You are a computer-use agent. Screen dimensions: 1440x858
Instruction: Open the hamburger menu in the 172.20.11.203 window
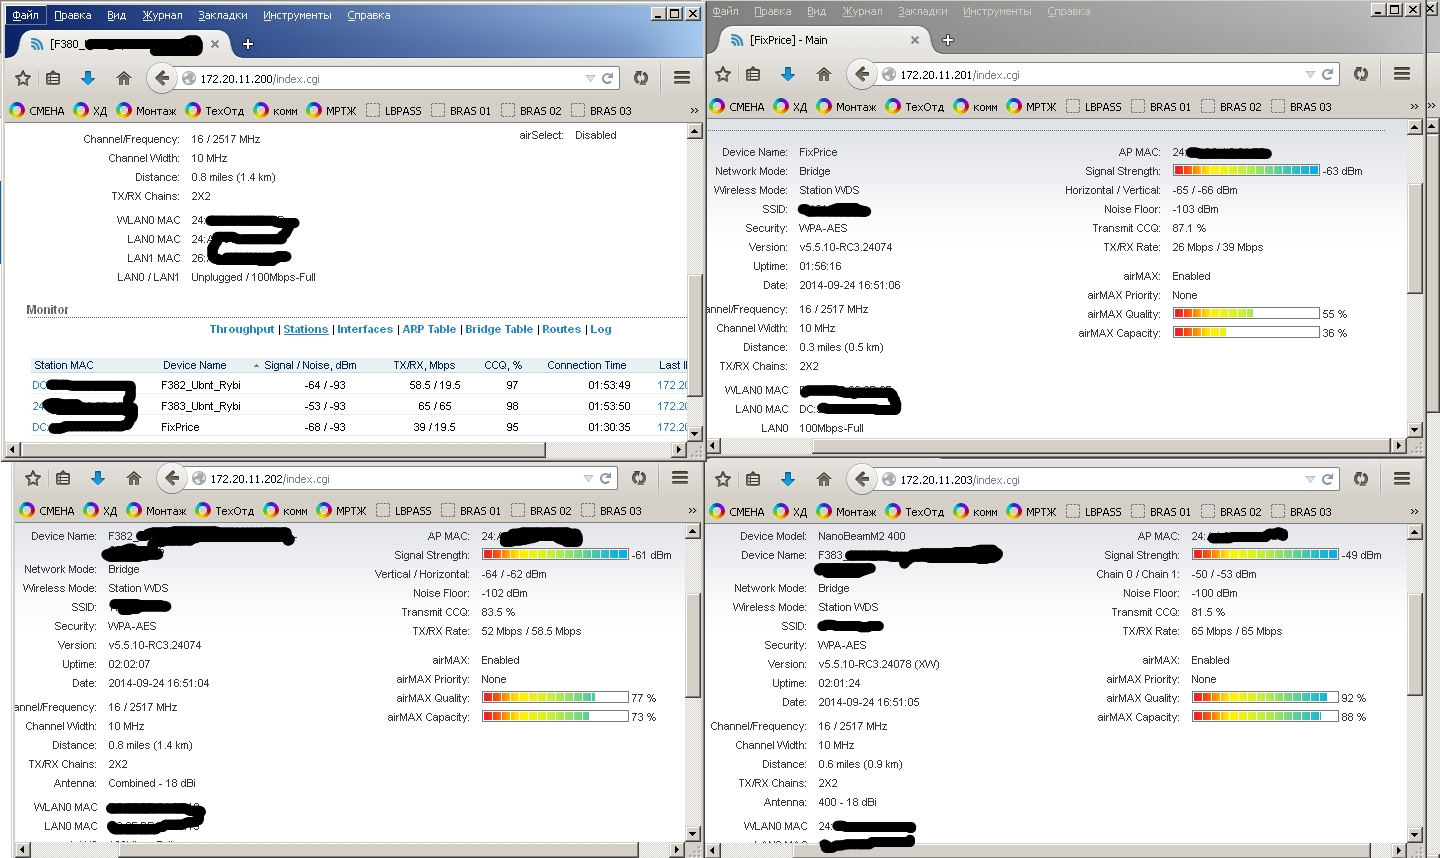click(1402, 479)
